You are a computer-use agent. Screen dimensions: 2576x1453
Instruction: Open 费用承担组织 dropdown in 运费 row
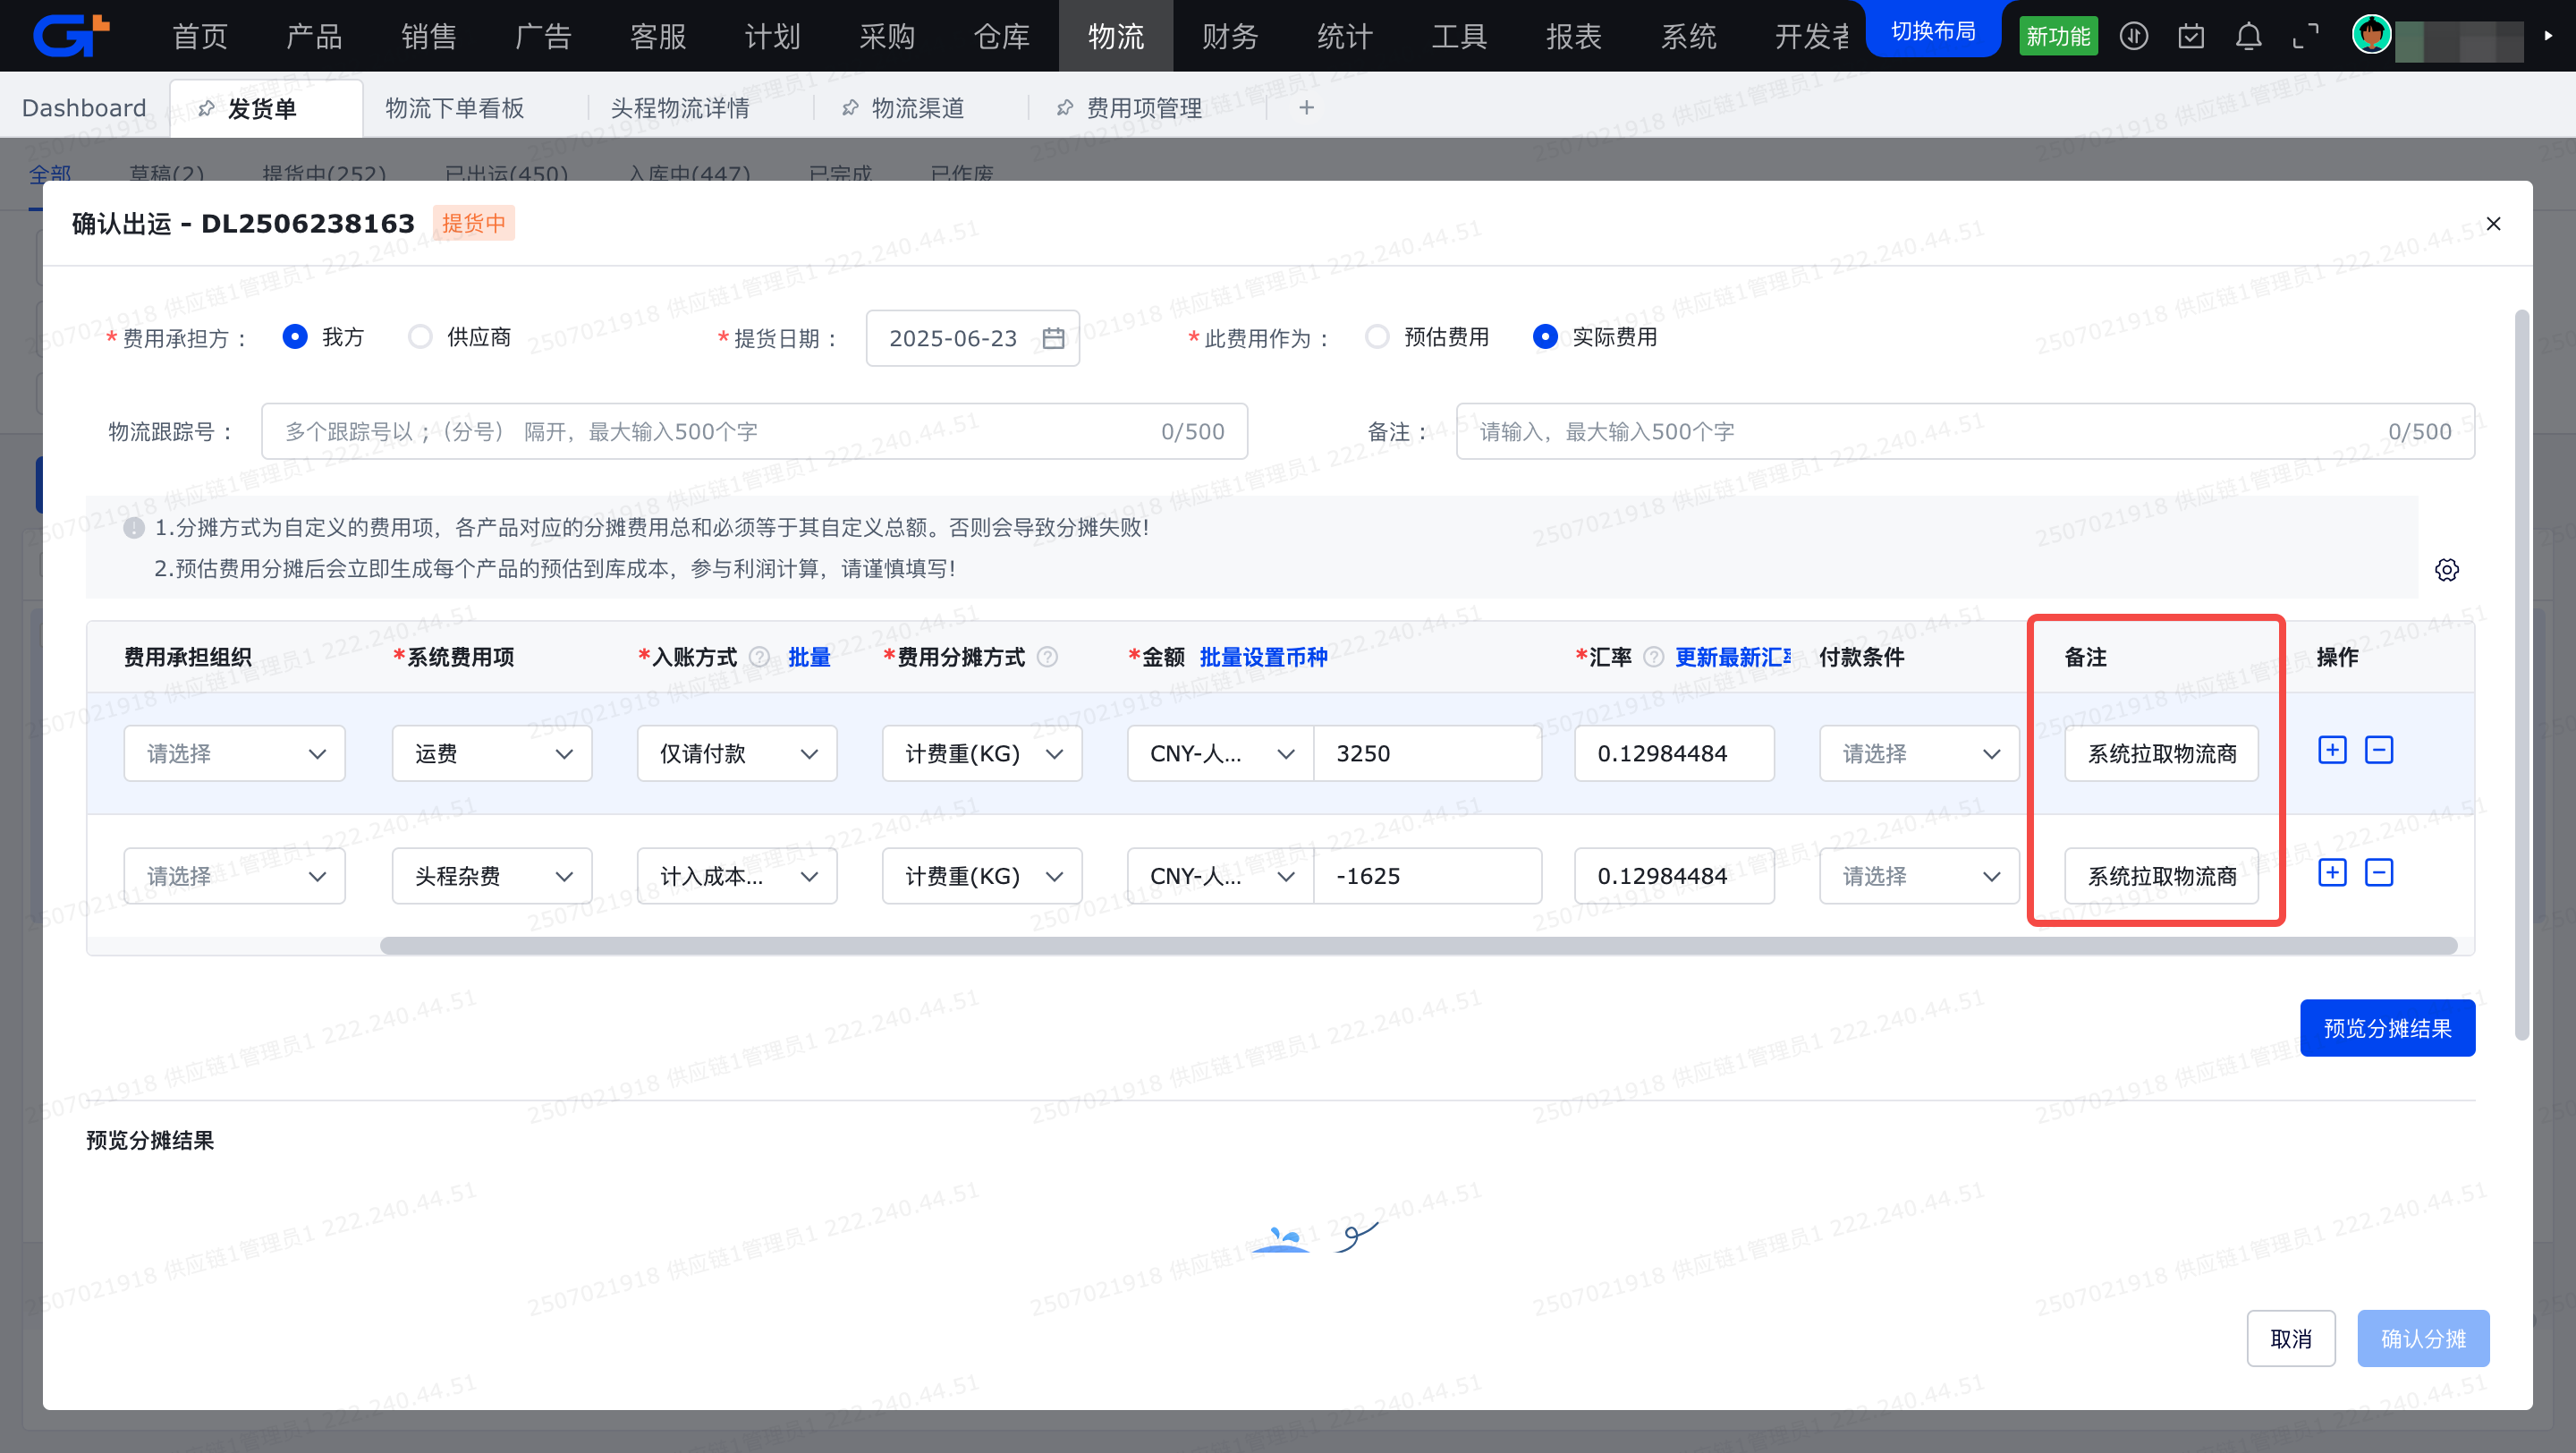pos(234,754)
